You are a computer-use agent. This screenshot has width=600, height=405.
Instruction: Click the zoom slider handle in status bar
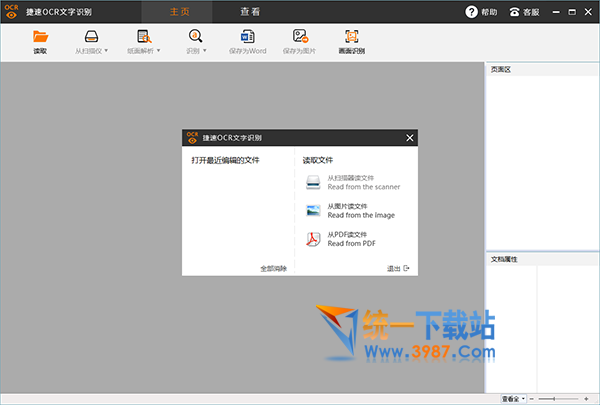[x=554, y=399]
